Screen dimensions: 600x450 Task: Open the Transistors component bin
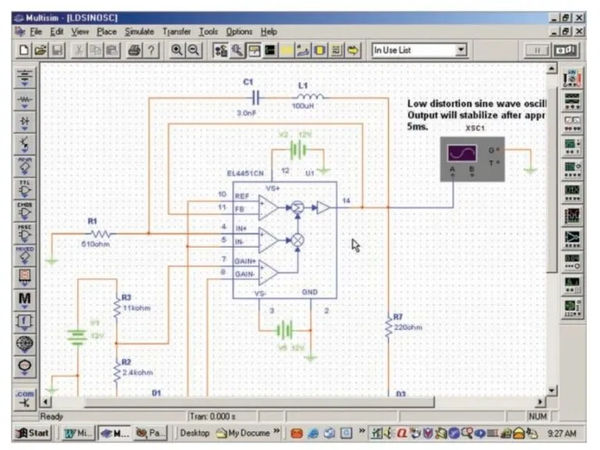point(25,144)
